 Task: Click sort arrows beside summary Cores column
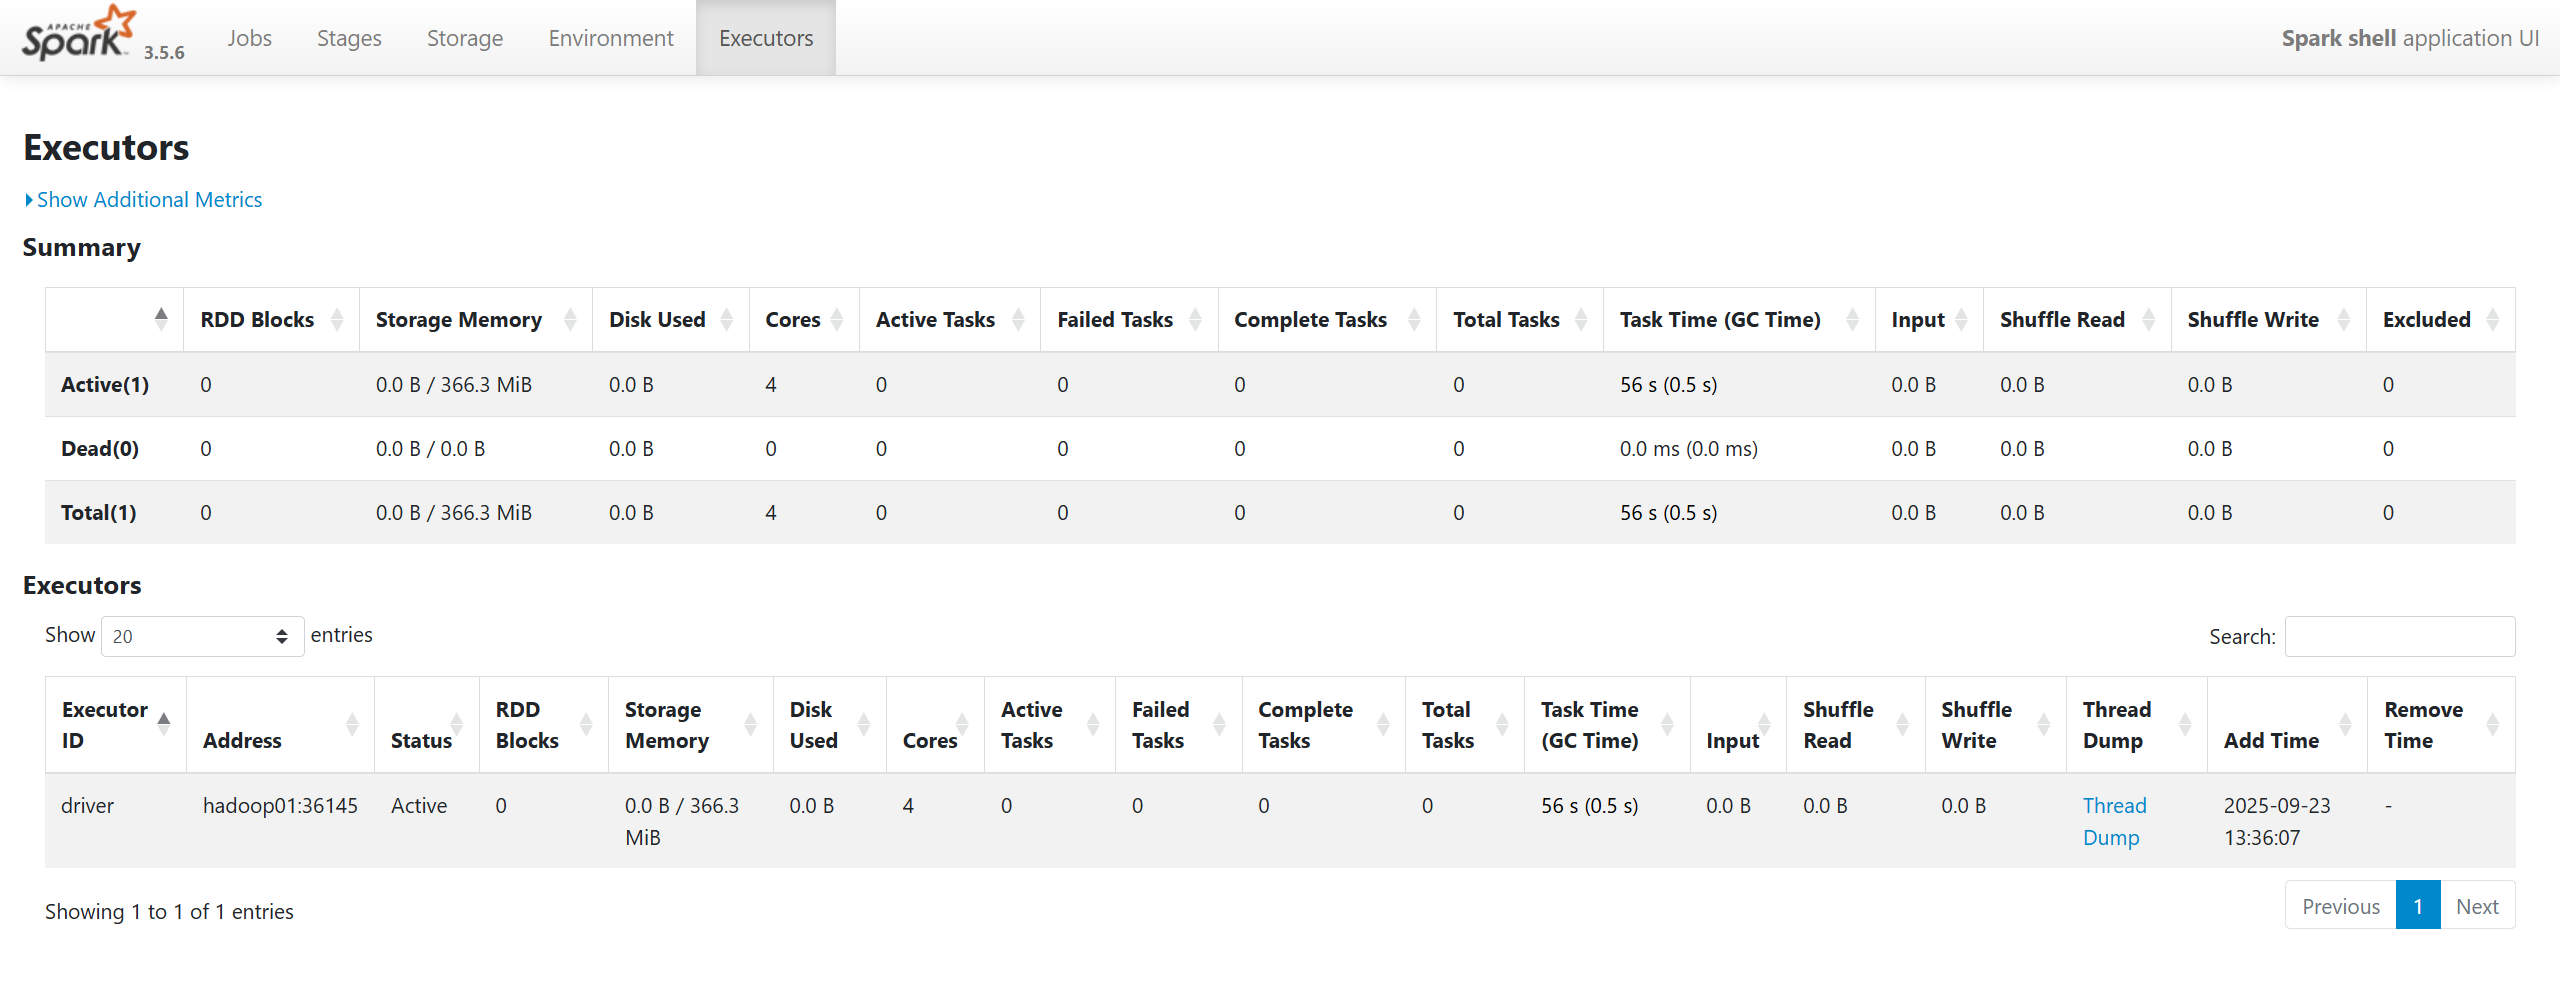[x=837, y=320]
